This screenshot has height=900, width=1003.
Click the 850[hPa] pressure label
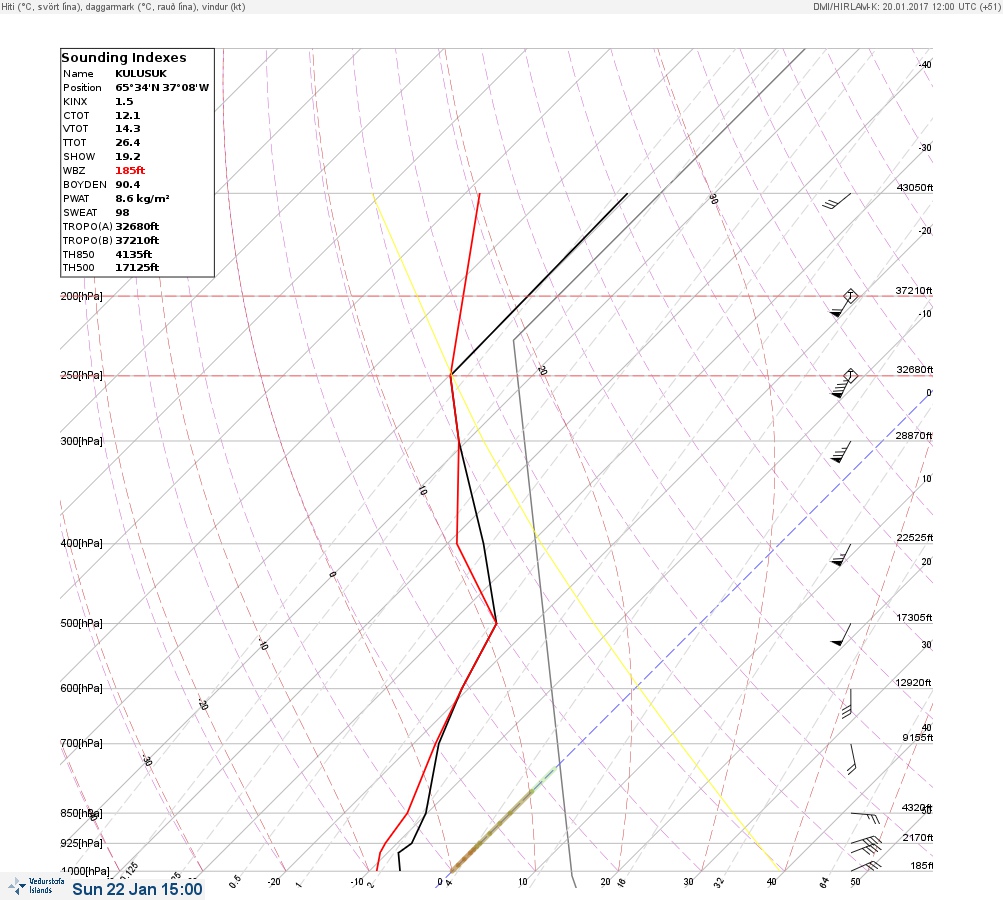(x=81, y=813)
